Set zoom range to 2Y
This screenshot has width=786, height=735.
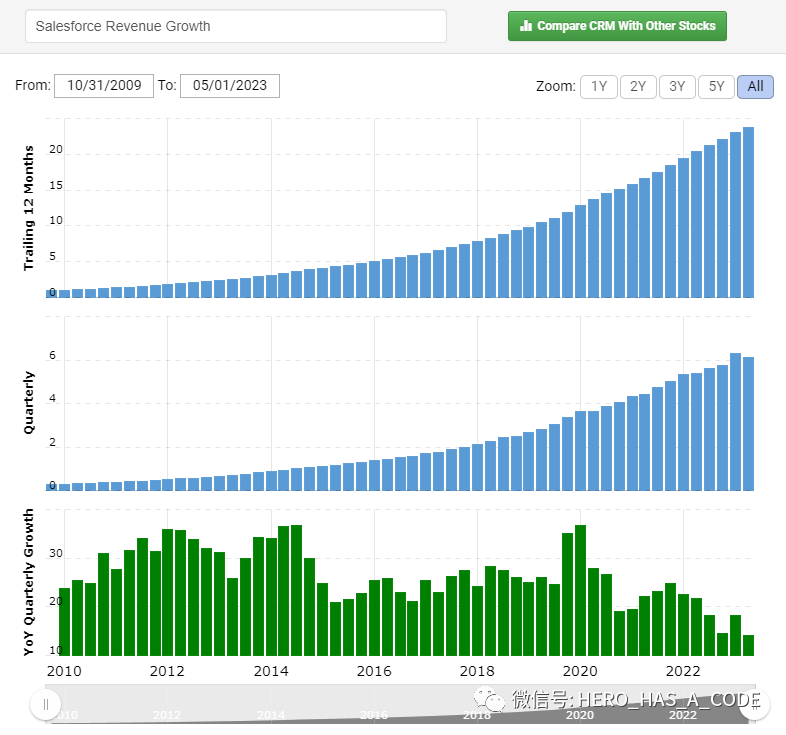pyautogui.click(x=638, y=87)
